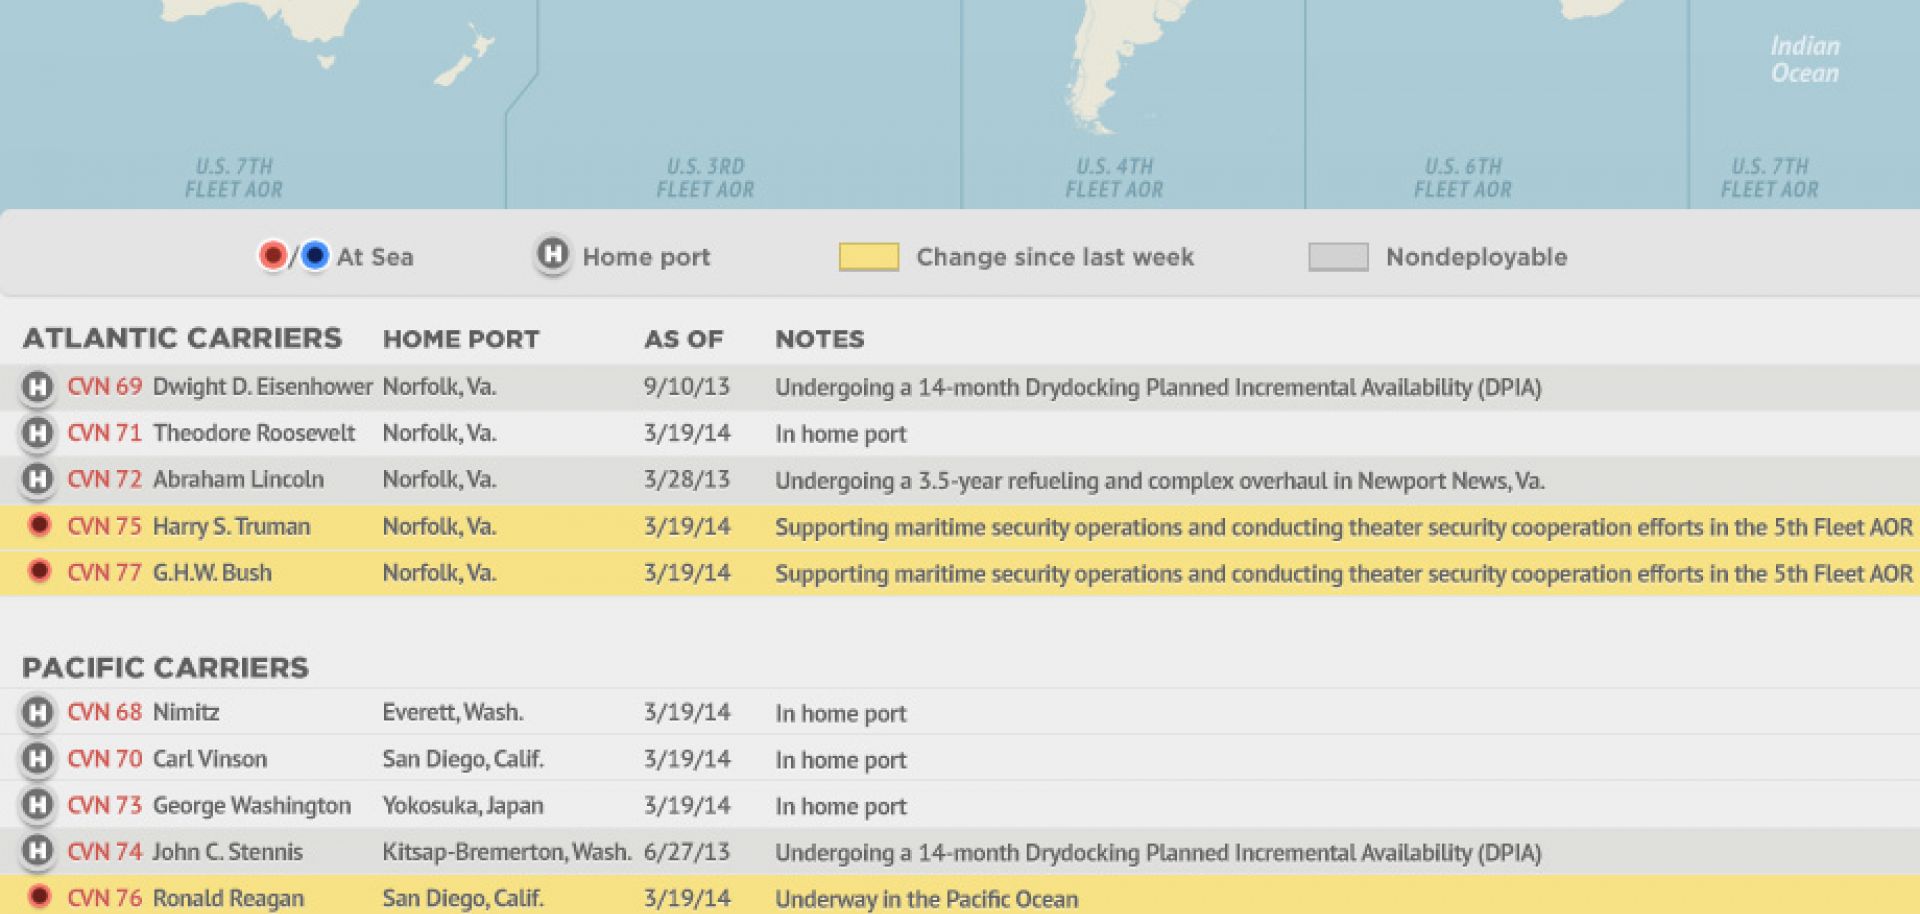1920x914 pixels.
Task: Click Bush's 5th Fleet AOR note
Action: point(1344,574)
